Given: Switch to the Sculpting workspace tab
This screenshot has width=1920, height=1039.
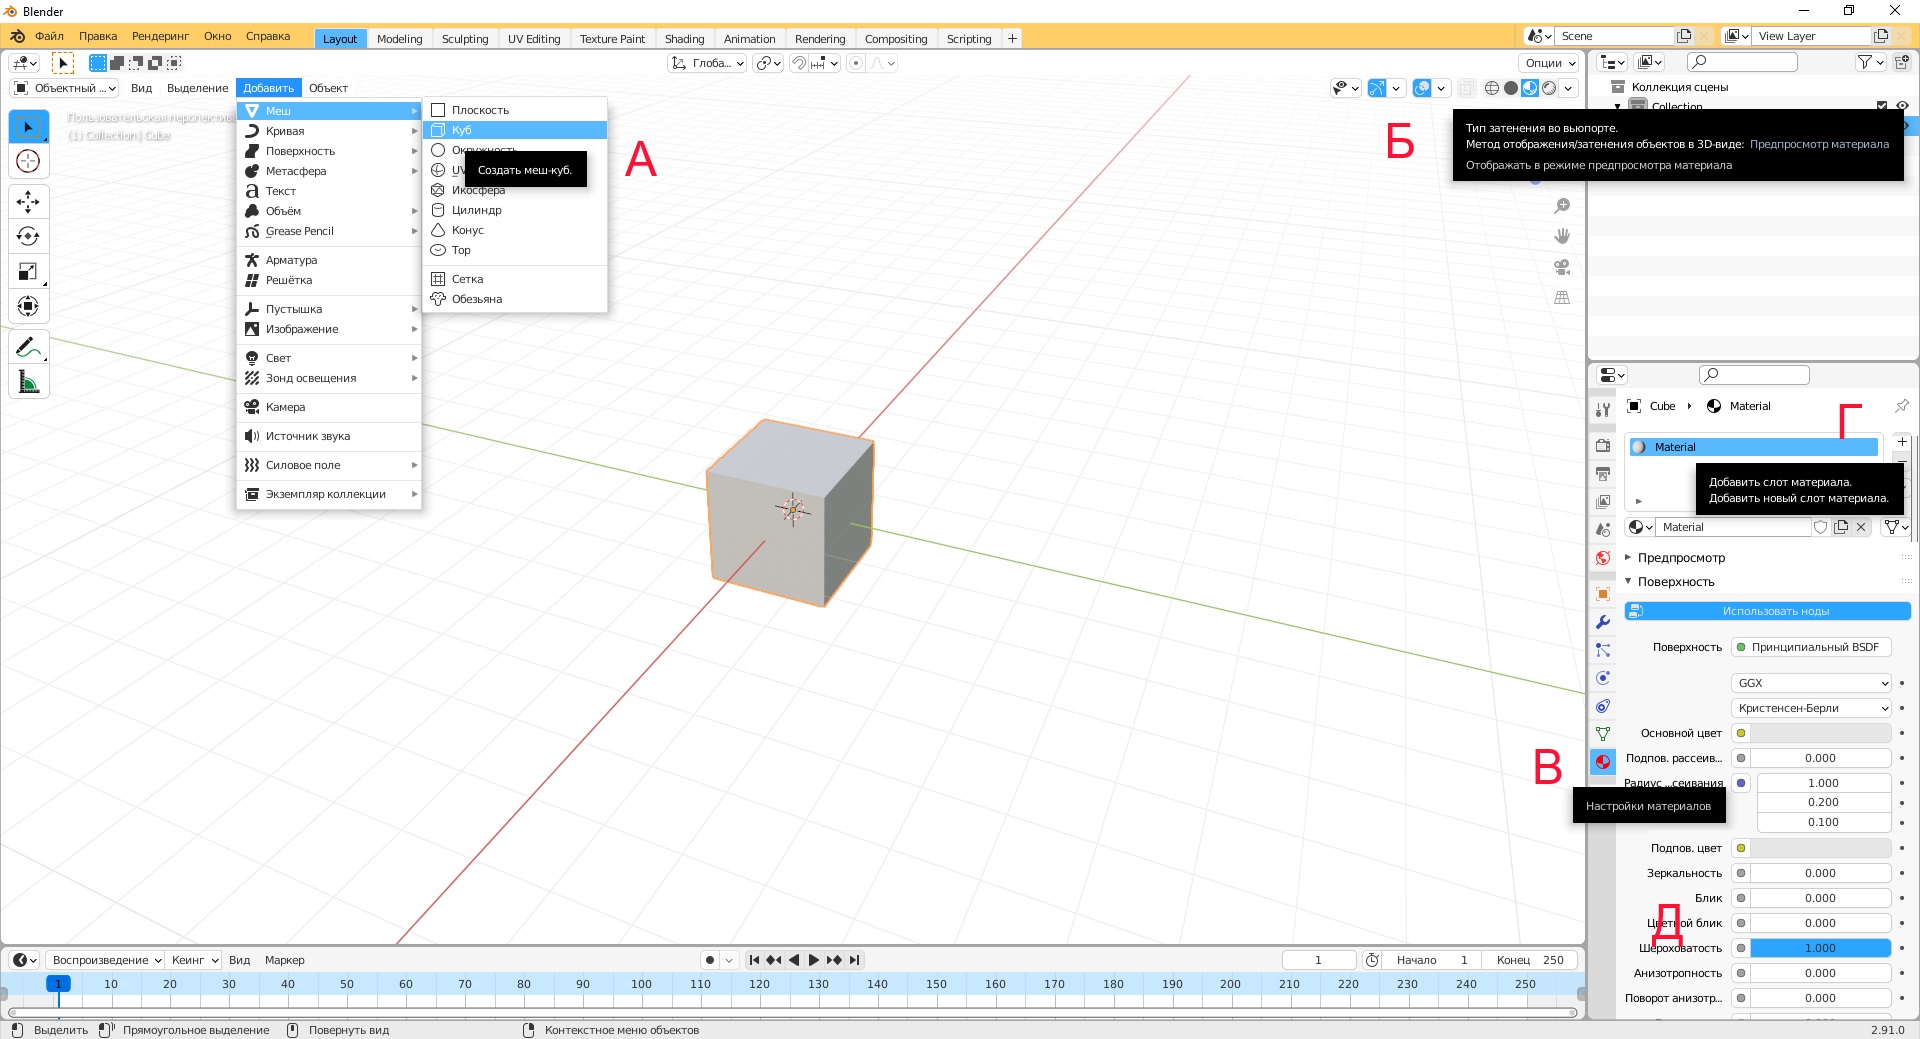Looking at the screenshot, I should click(x=465, y=39).
